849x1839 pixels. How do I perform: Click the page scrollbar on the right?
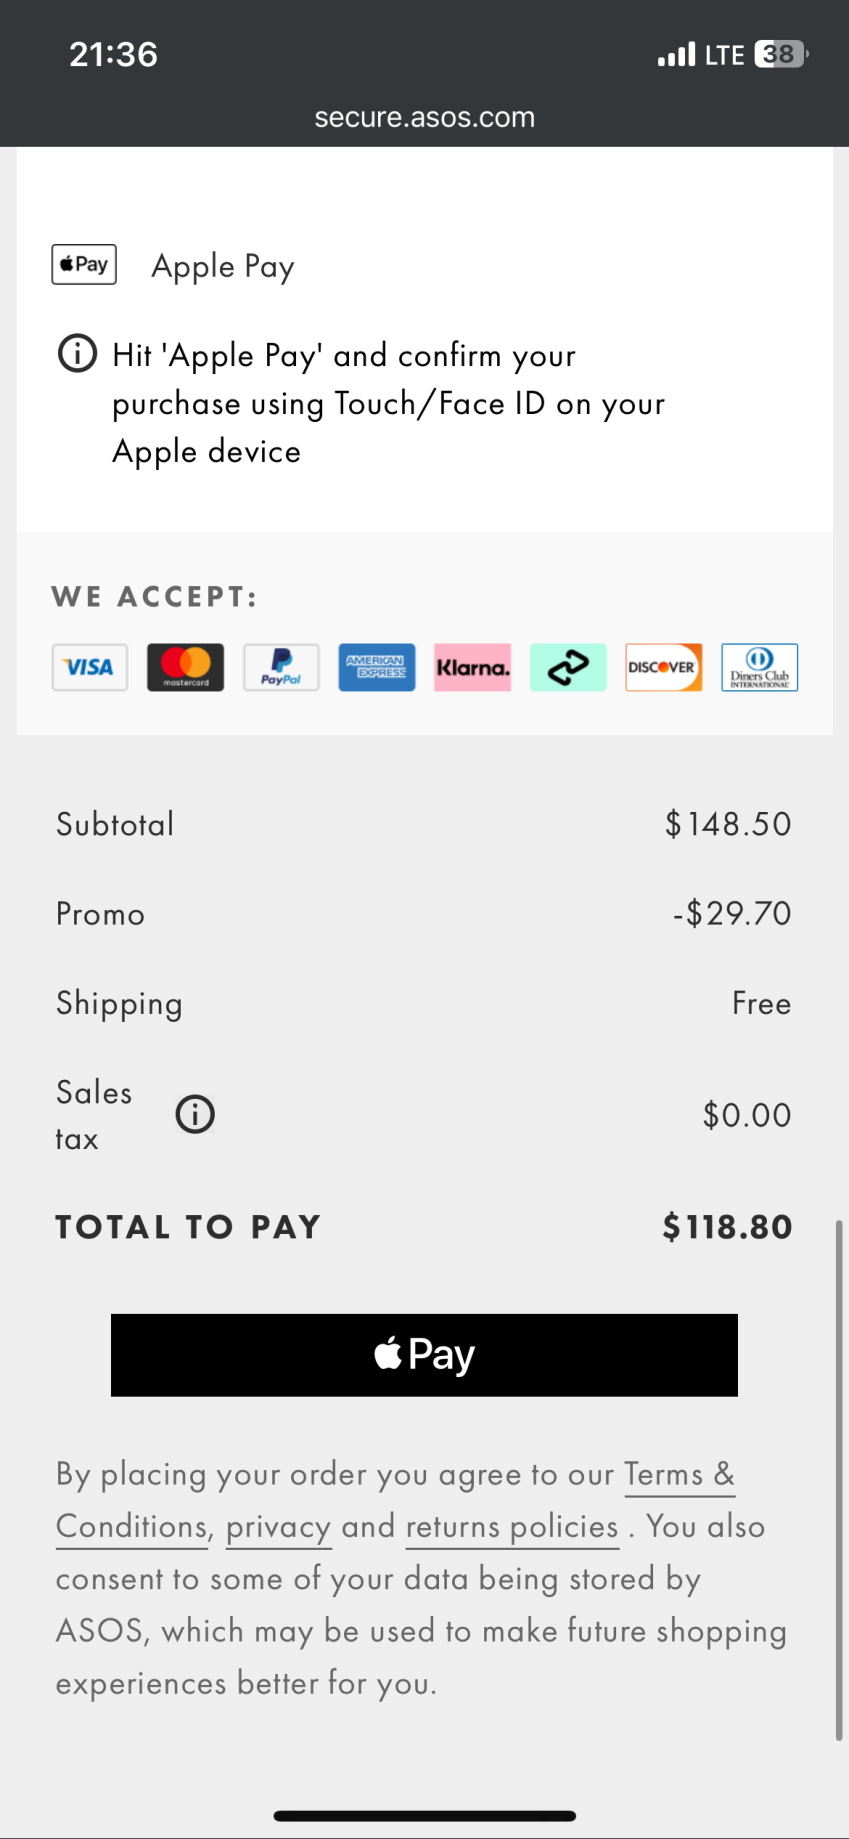tap(838, 1480)
